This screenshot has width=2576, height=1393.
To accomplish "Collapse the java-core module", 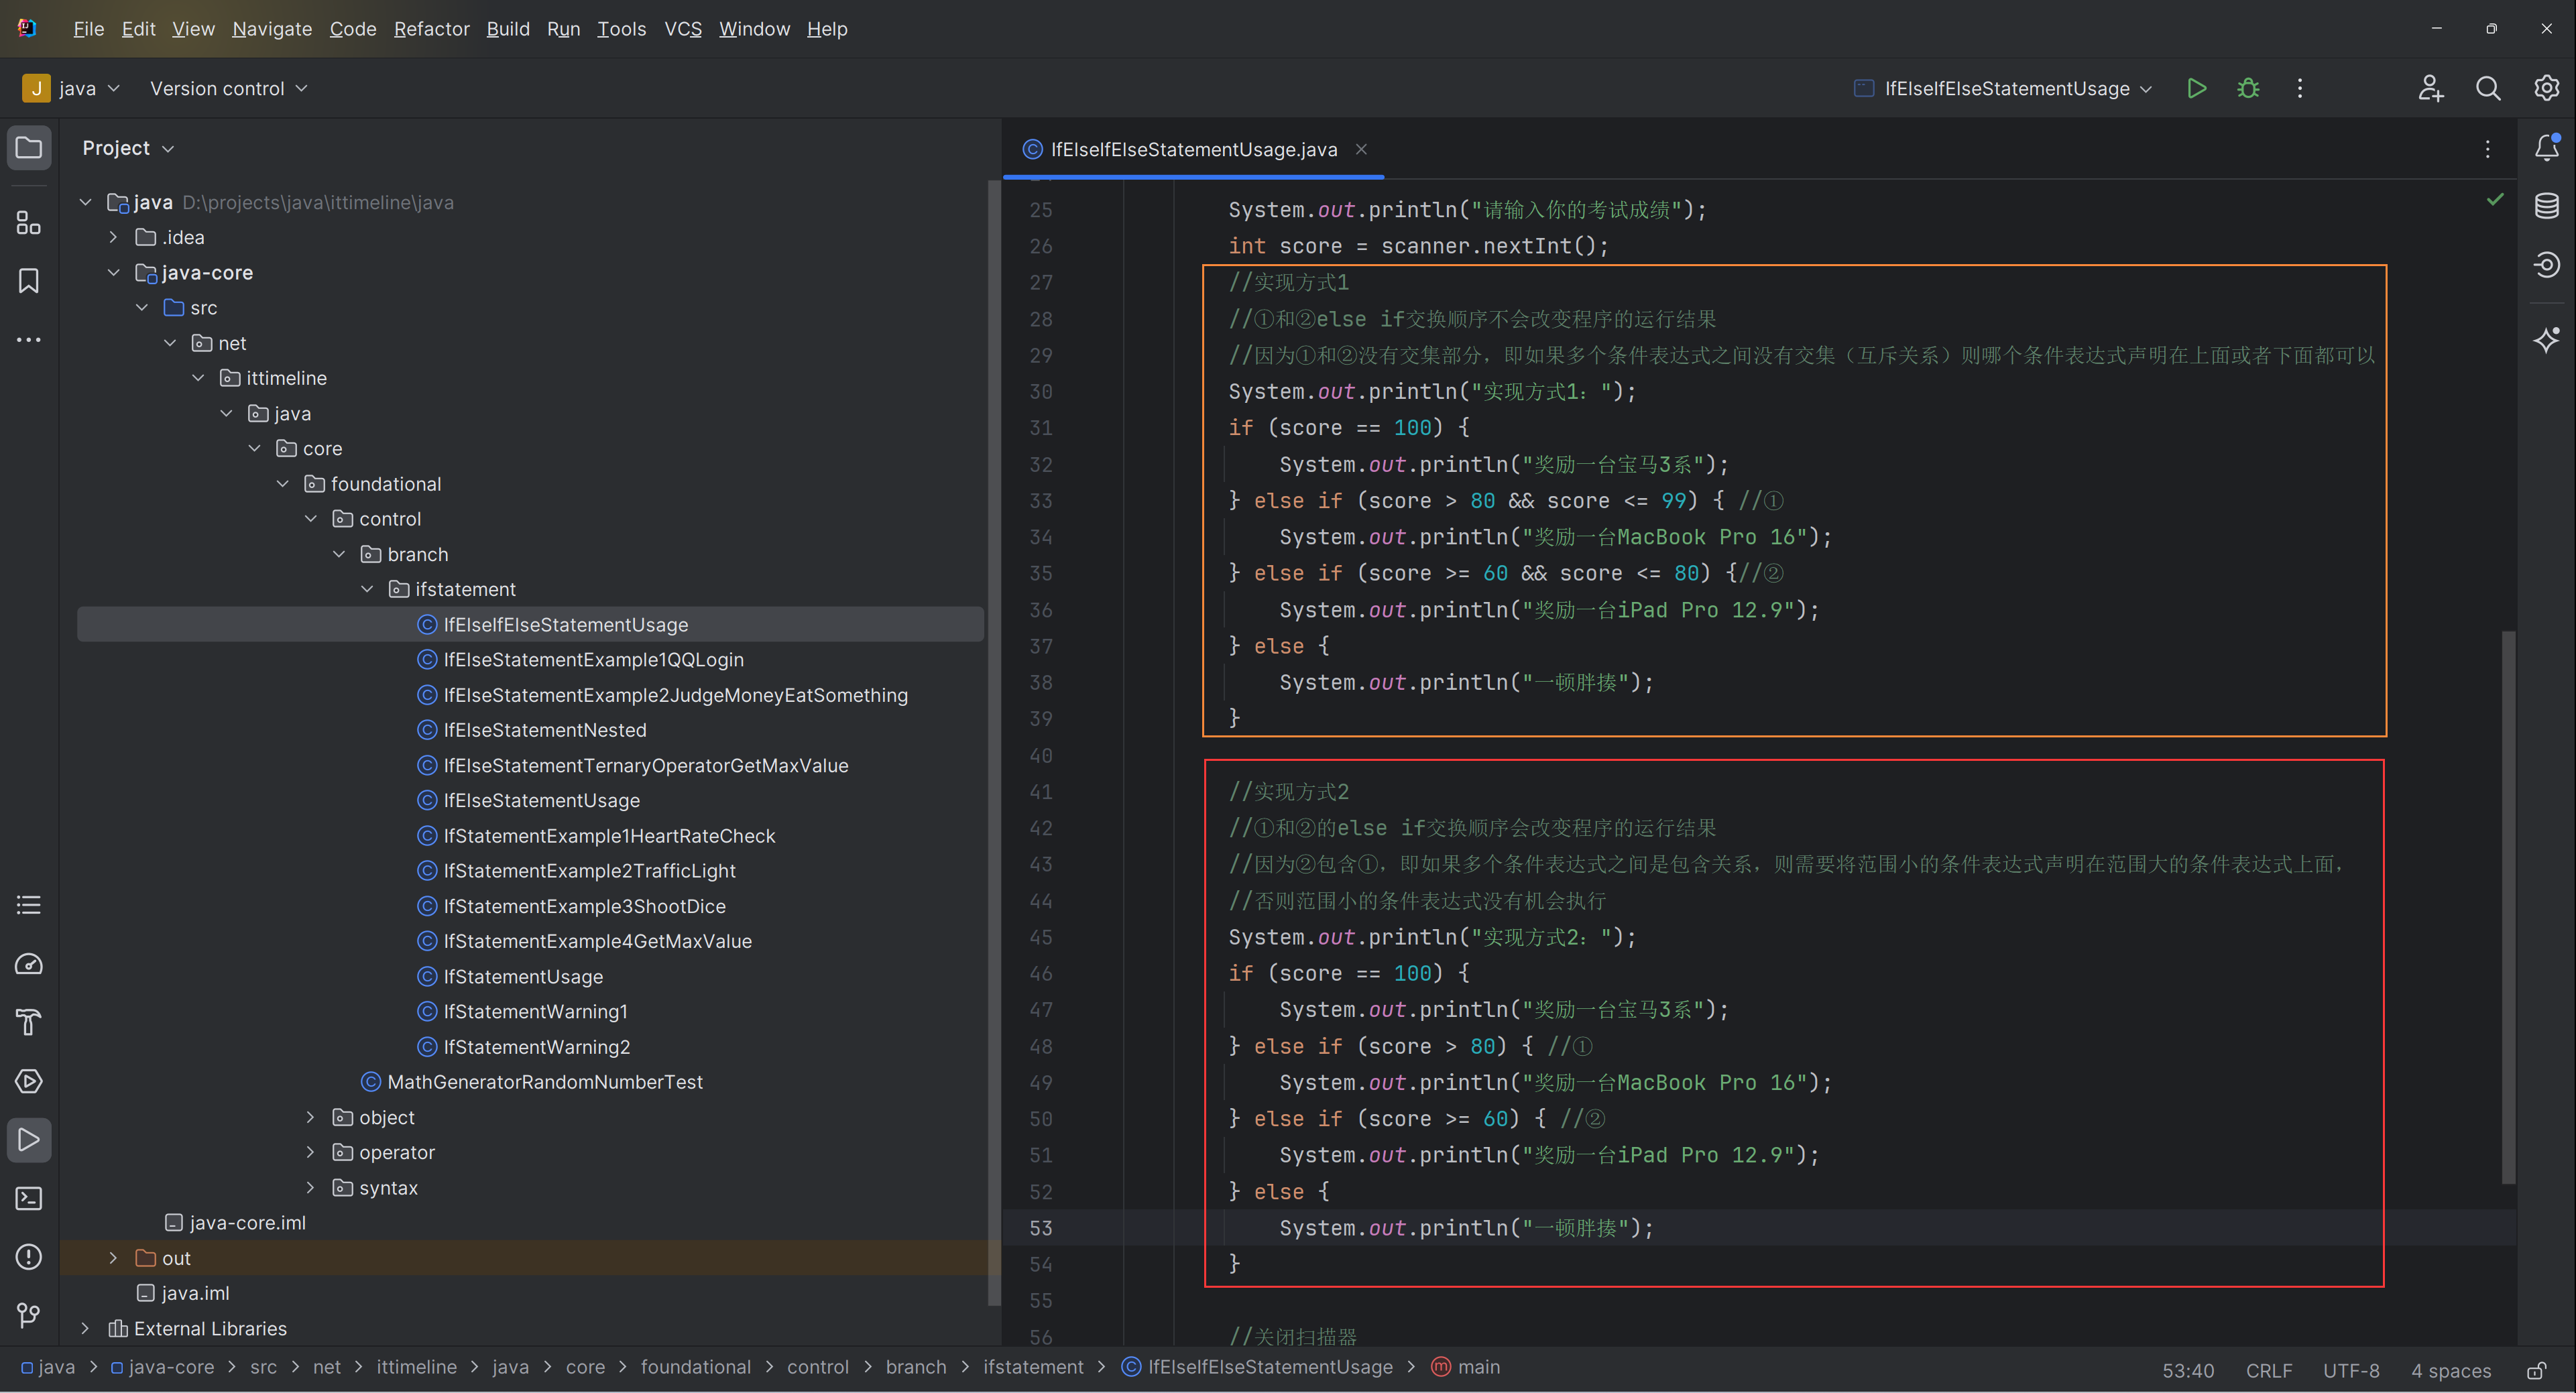I will (113, 272).
